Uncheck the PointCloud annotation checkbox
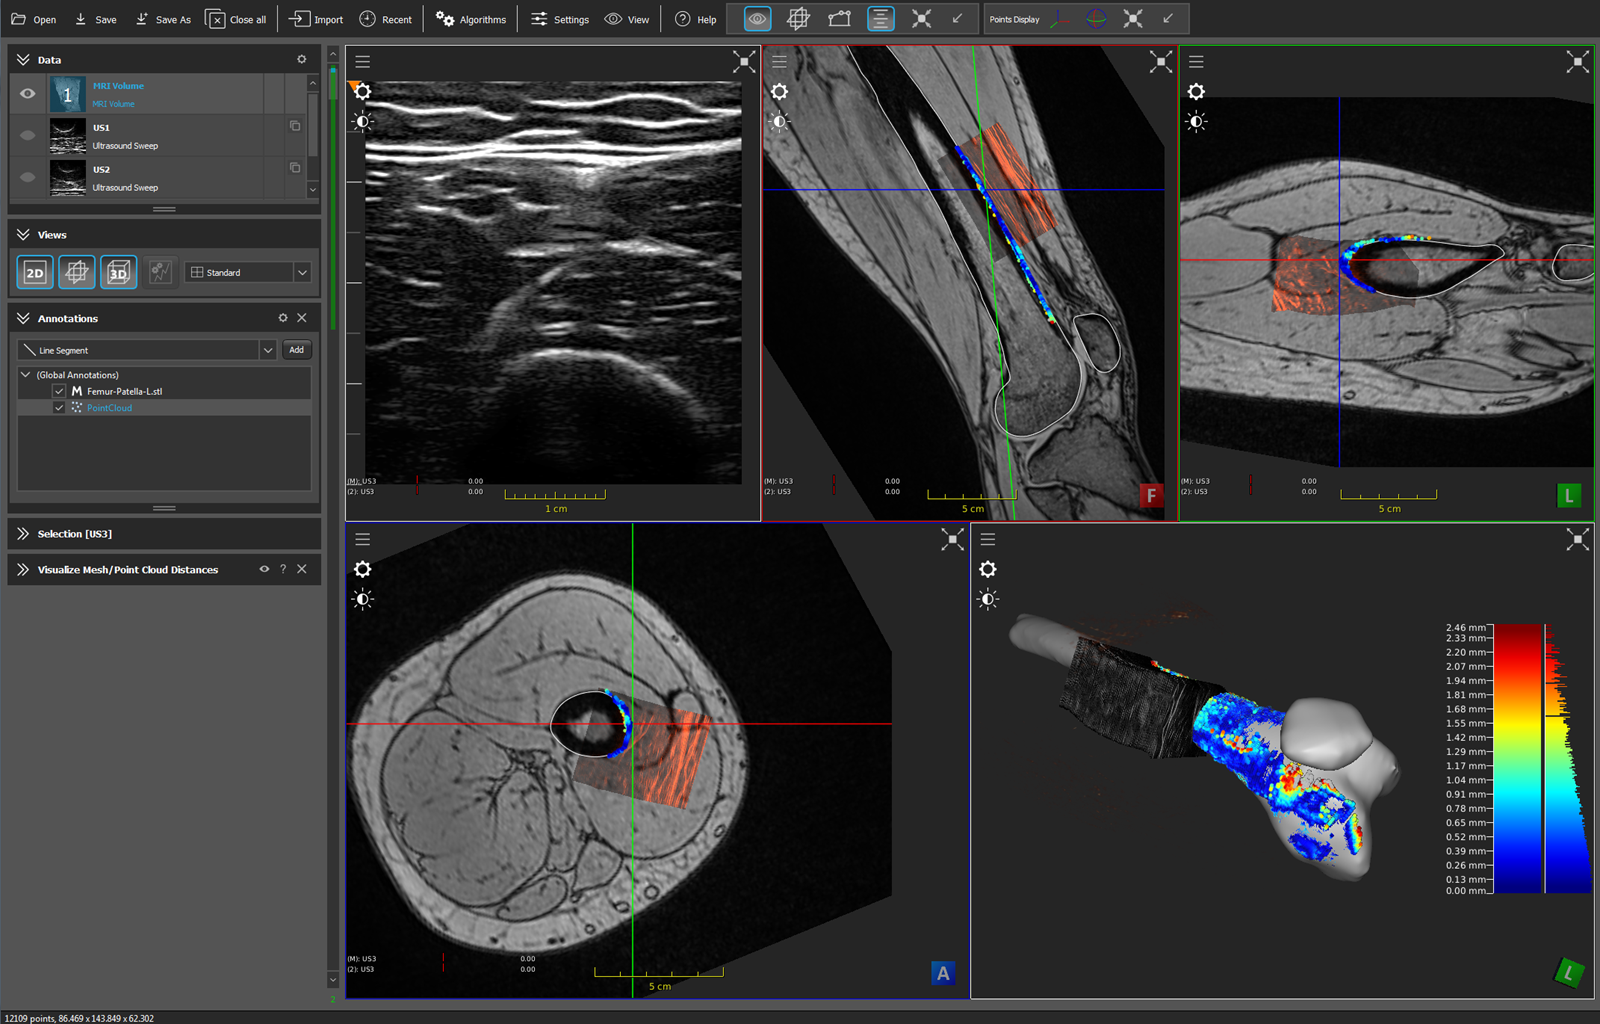This screenshot has height=1024, width=1600. (59, 408)
